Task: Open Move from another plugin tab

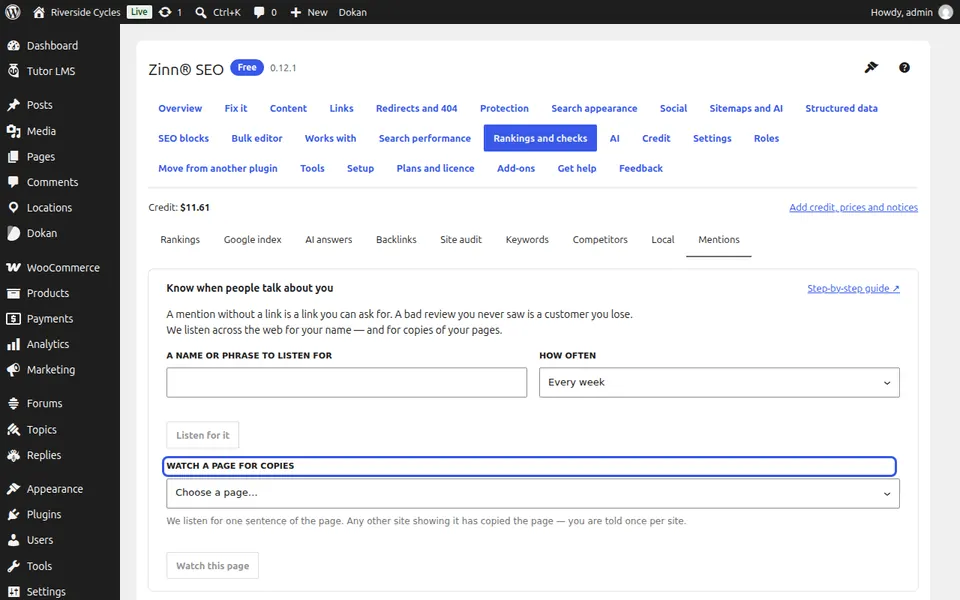Action: point(218,168)
